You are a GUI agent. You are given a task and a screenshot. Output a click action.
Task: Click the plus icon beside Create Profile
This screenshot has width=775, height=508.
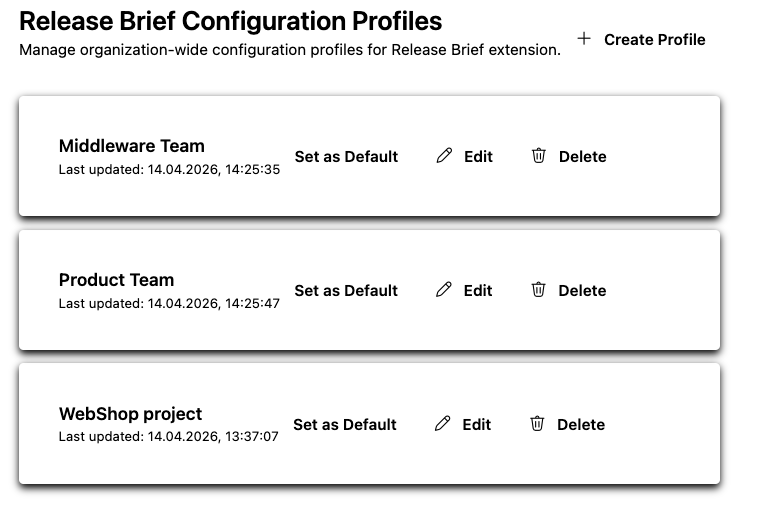[585, 39]
